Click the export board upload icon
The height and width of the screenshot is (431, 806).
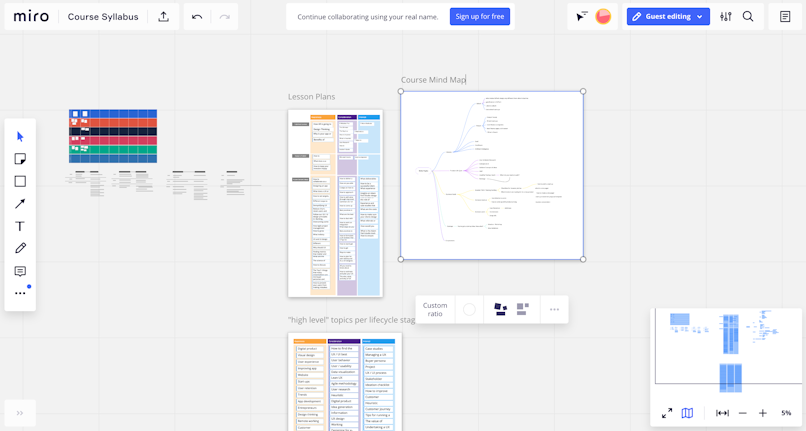(x=163, y=16)
